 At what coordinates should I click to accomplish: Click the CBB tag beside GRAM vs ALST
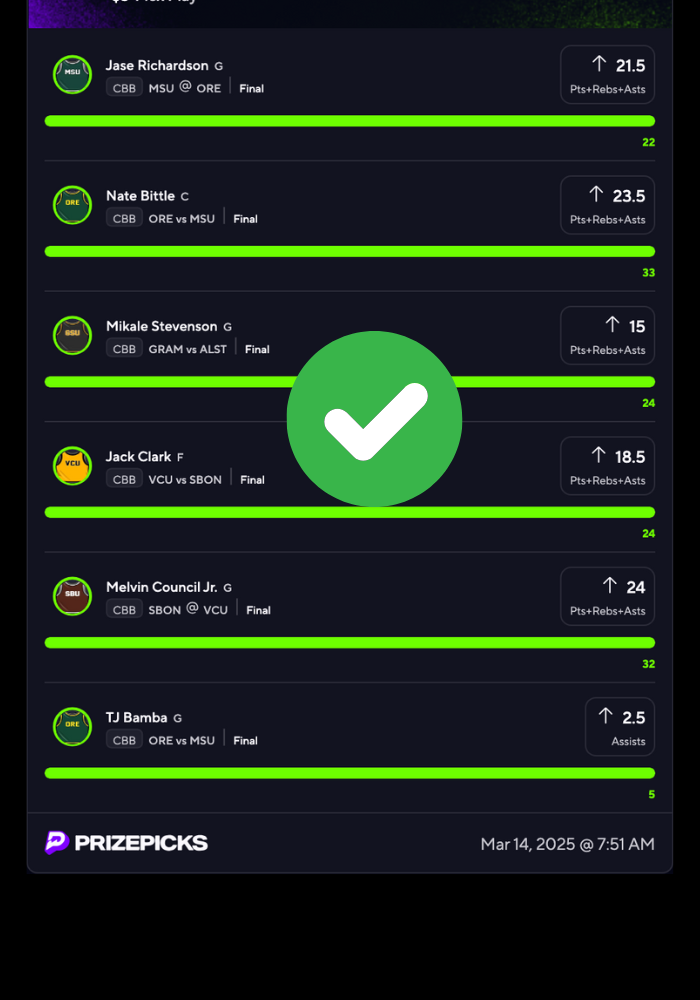124,349
